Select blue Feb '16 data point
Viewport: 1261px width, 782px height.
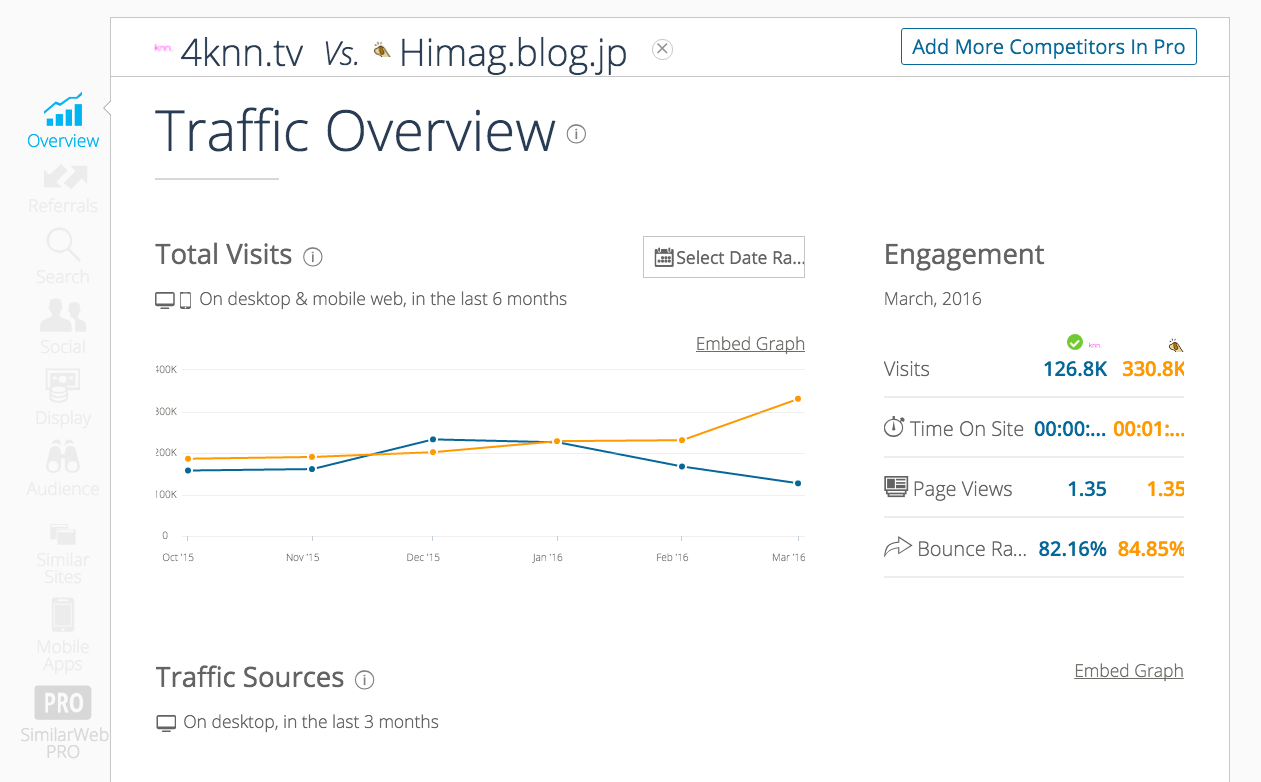(x=682, y=466)
